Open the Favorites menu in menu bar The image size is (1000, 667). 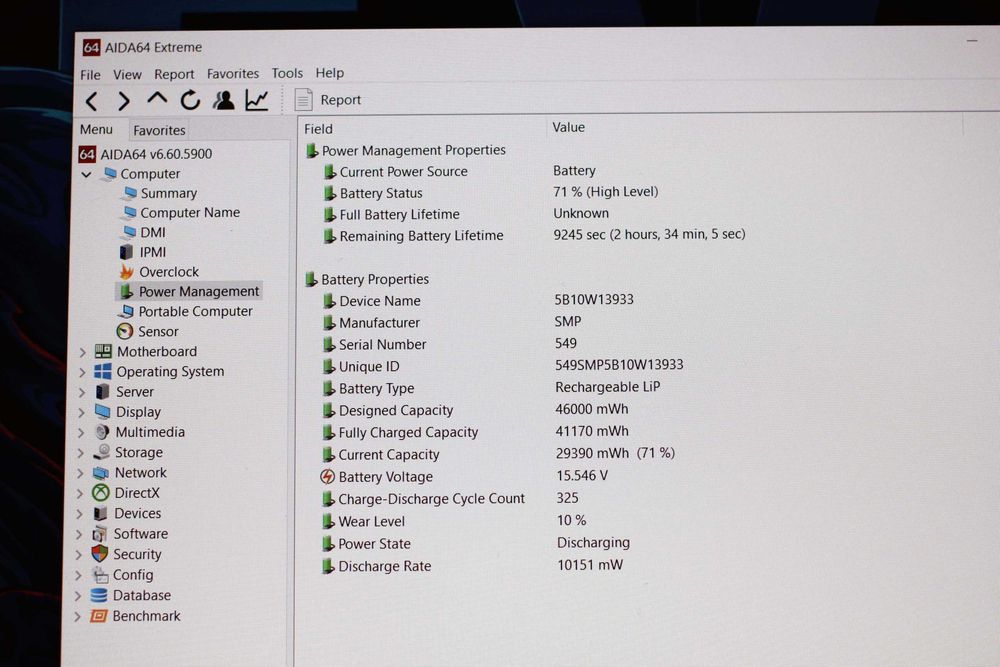click(x=233, y=73)
